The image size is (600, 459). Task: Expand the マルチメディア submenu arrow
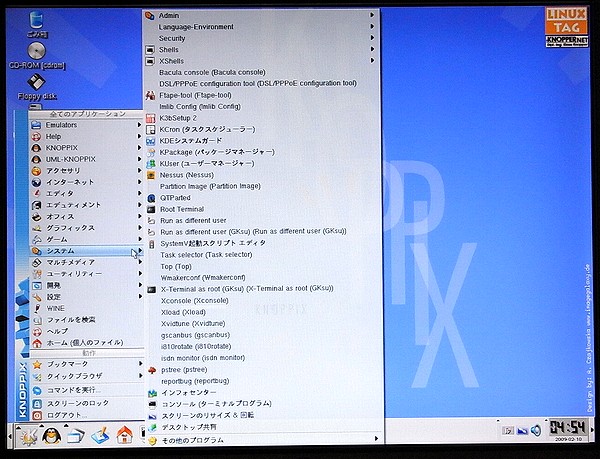pos(140,262)
